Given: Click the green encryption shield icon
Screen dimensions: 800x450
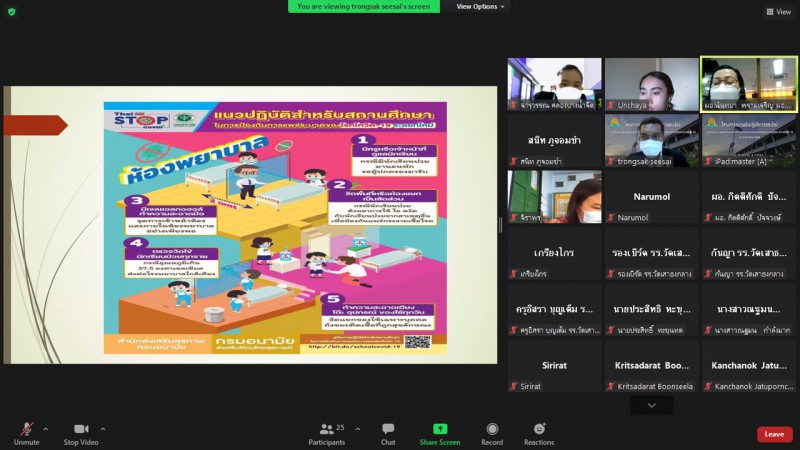Looking at the screenshot, I should [x=12, y=11].
